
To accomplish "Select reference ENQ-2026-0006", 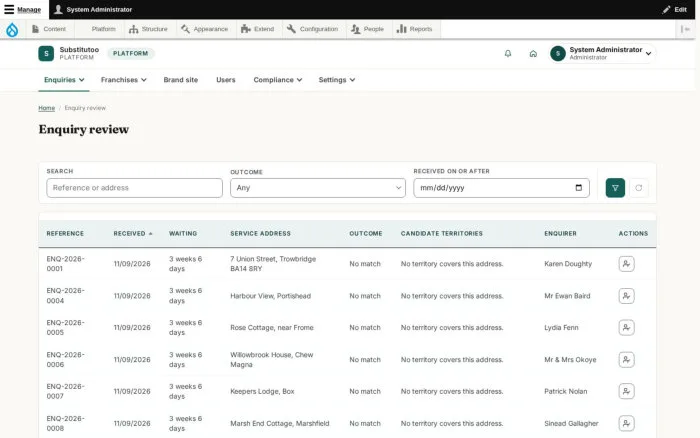I will [66, 359].
